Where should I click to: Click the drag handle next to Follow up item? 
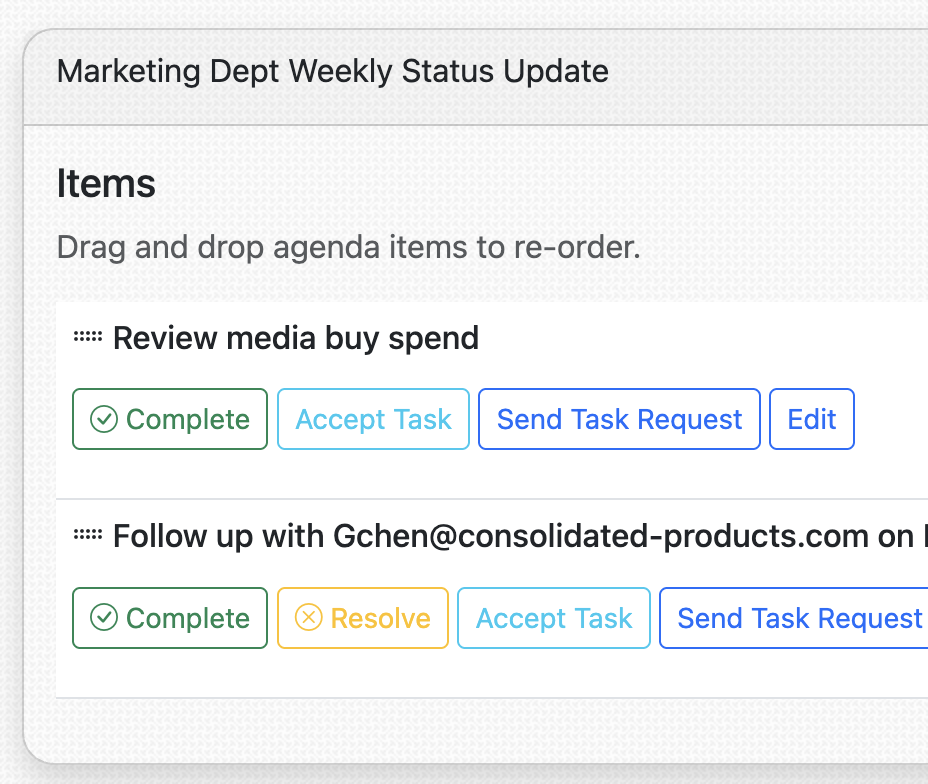[88, 536]
